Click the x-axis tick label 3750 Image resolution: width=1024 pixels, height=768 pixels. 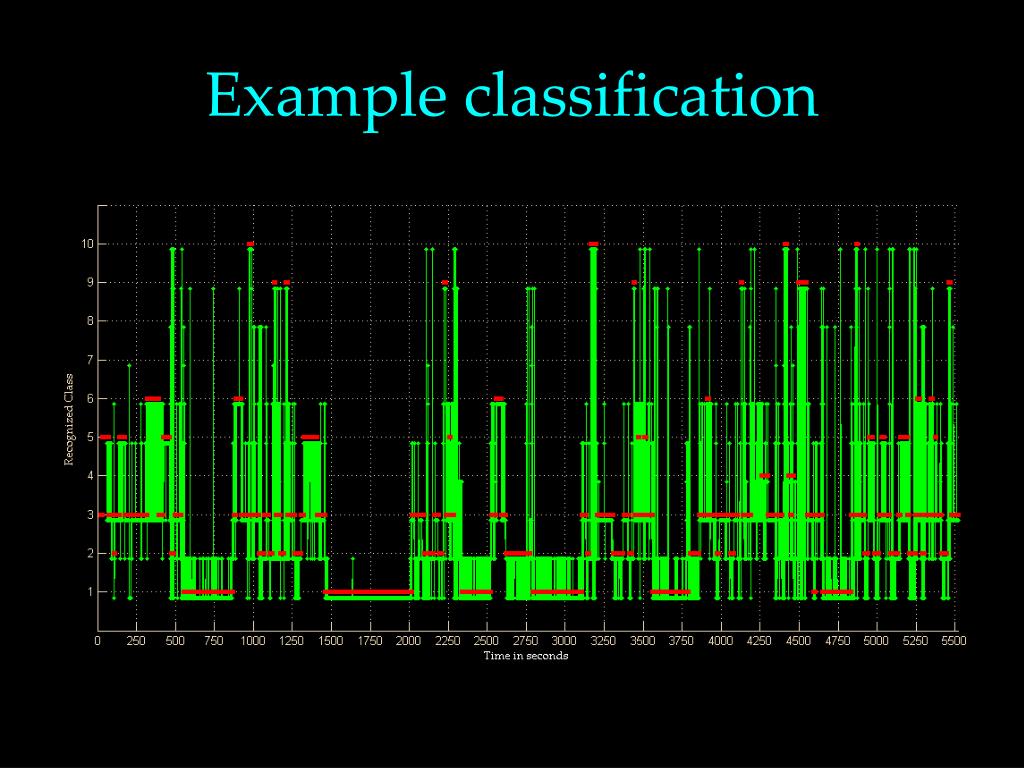(681, 641)
